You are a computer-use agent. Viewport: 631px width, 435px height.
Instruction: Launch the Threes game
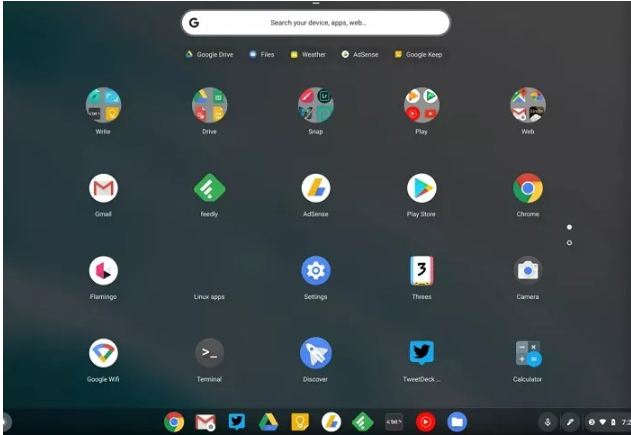tap(421, 270)
